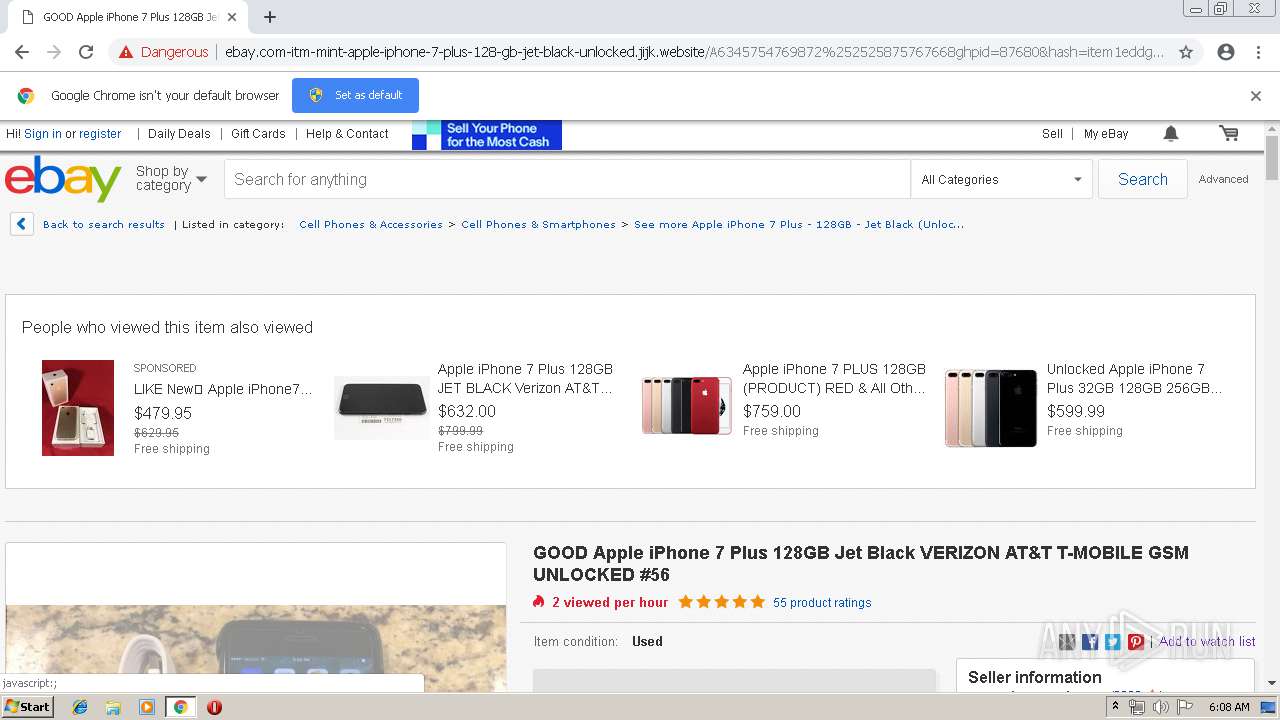Open the Shop by category dropdown

171,179
